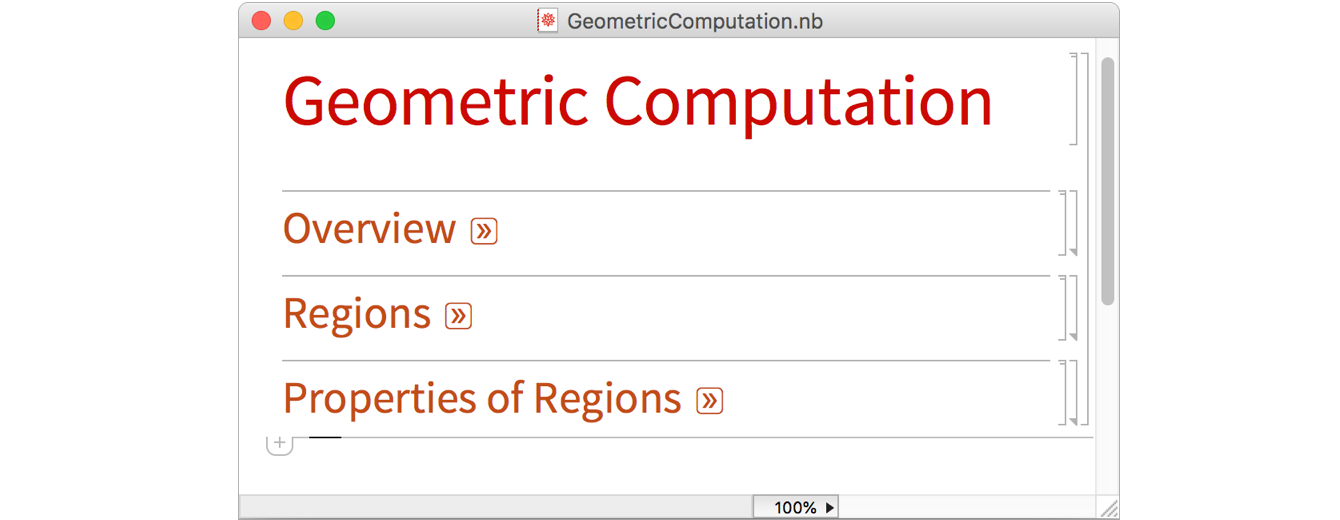Image resolution: width=1340 pixels, height=520 pixels.
Task: Click the Properties of Regions heading
Action: click(482, 399)
